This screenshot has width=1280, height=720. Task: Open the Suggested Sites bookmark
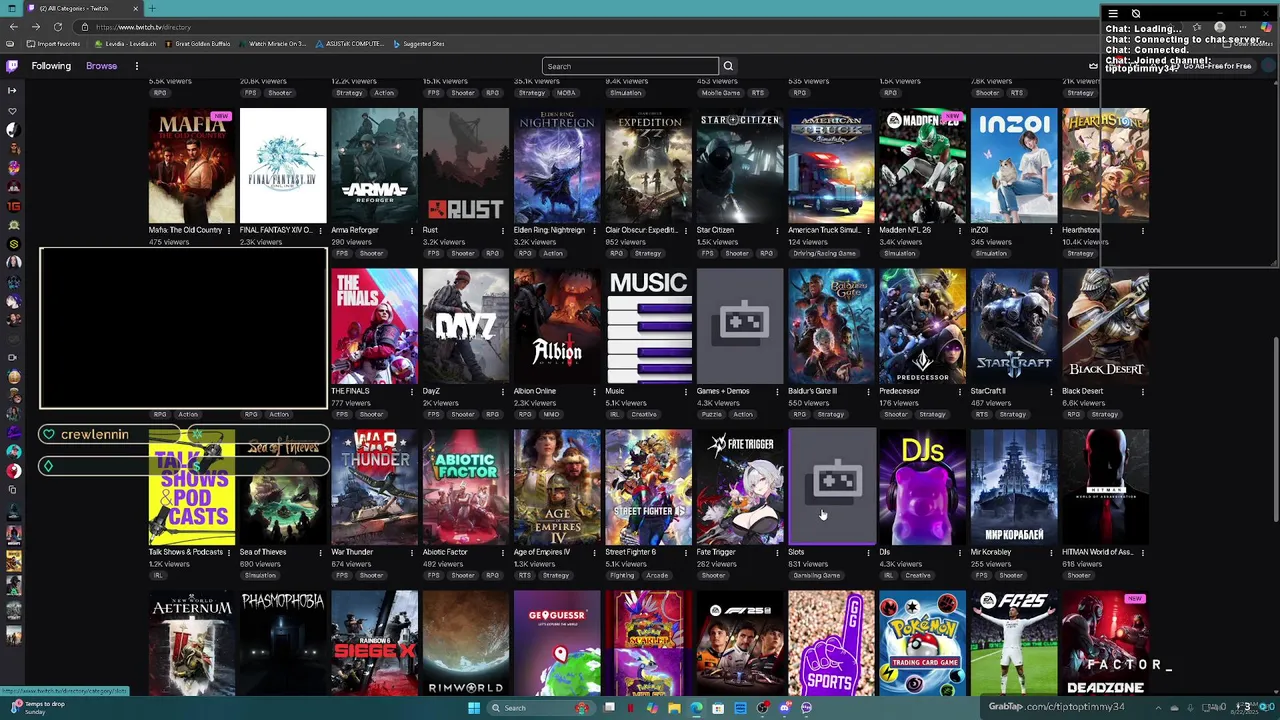419,44
